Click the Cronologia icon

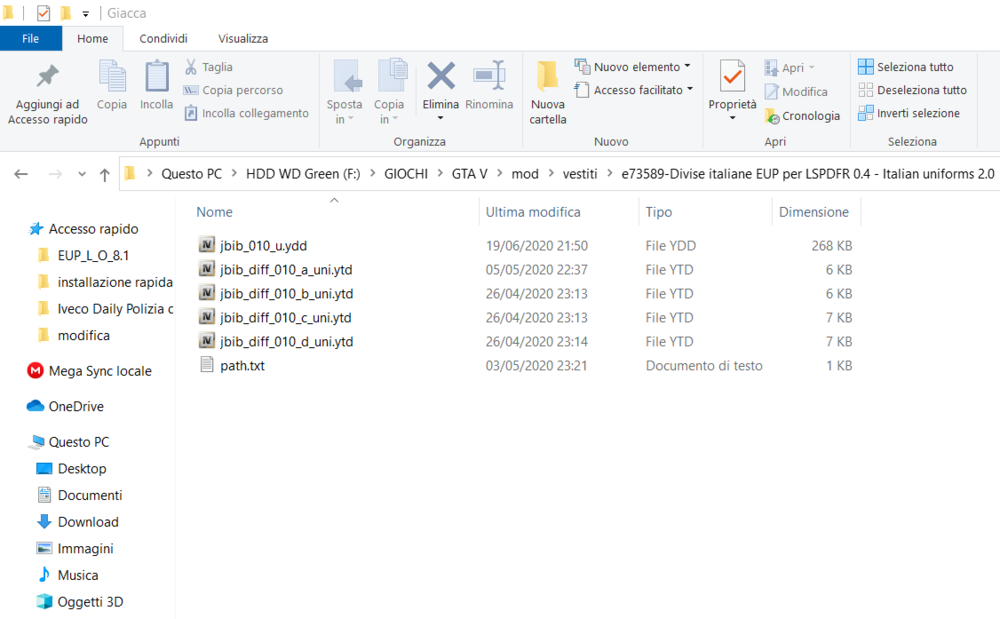click(x=771, y=115)
